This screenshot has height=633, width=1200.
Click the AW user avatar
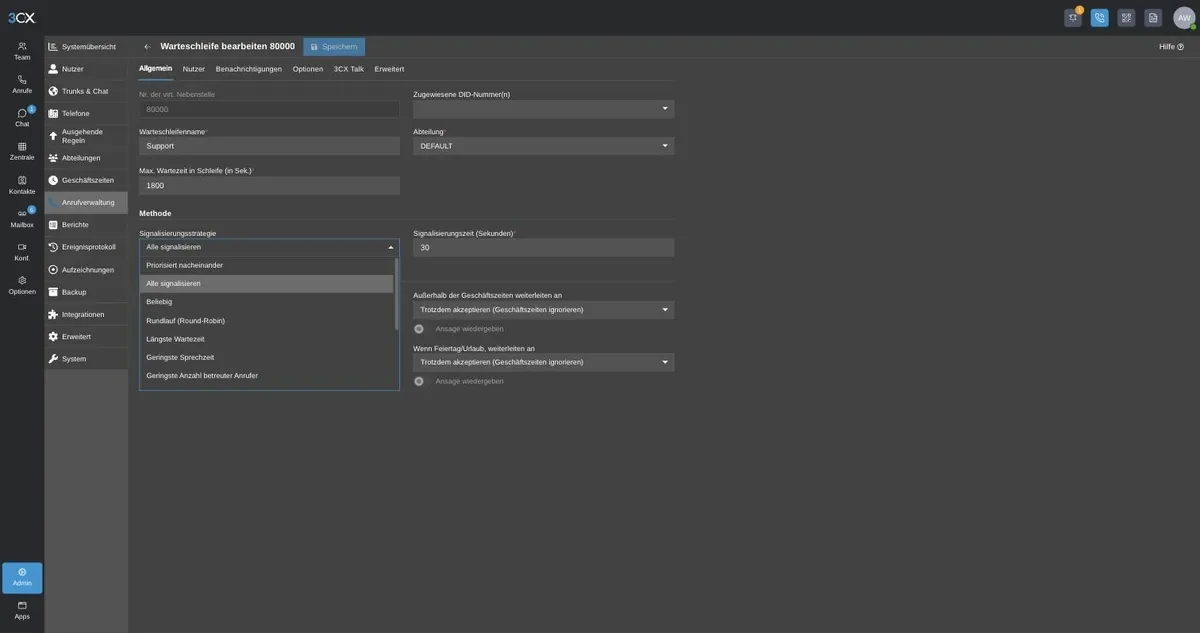1184,18
